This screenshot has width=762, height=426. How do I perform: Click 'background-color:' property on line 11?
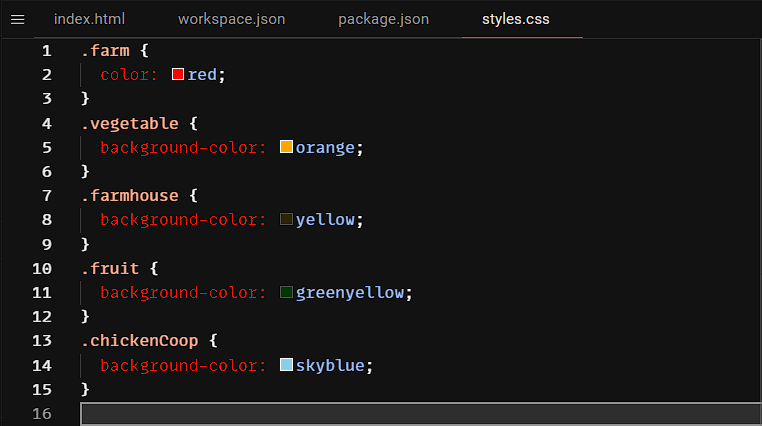[184, 293]
